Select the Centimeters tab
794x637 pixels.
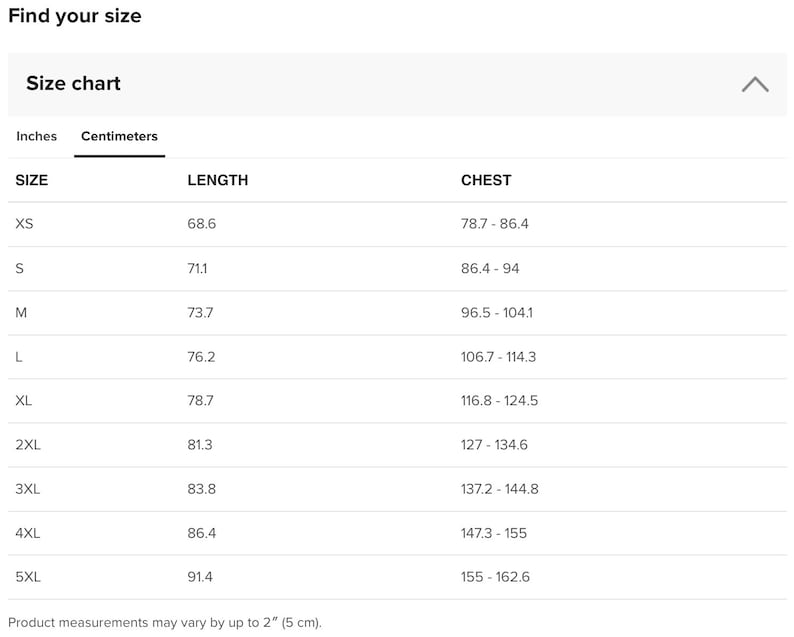[120, 136]
